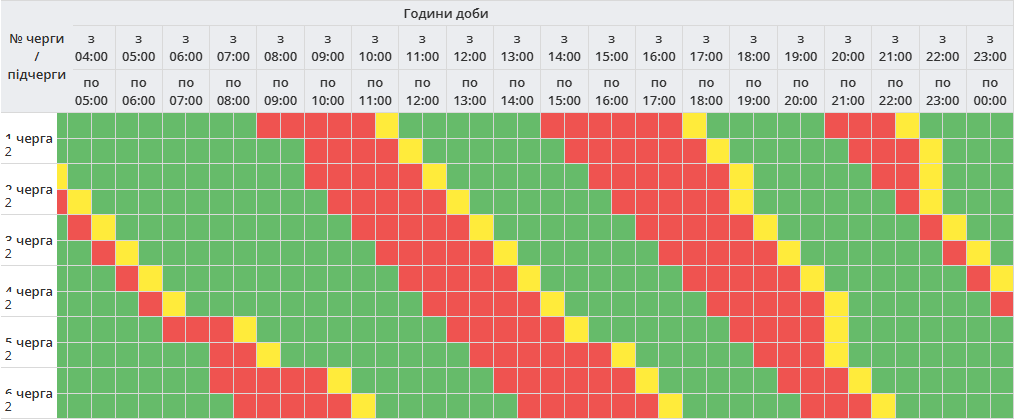Select the 'з 09:00' column header
The image size is (1014, 419).
[327, 48]
